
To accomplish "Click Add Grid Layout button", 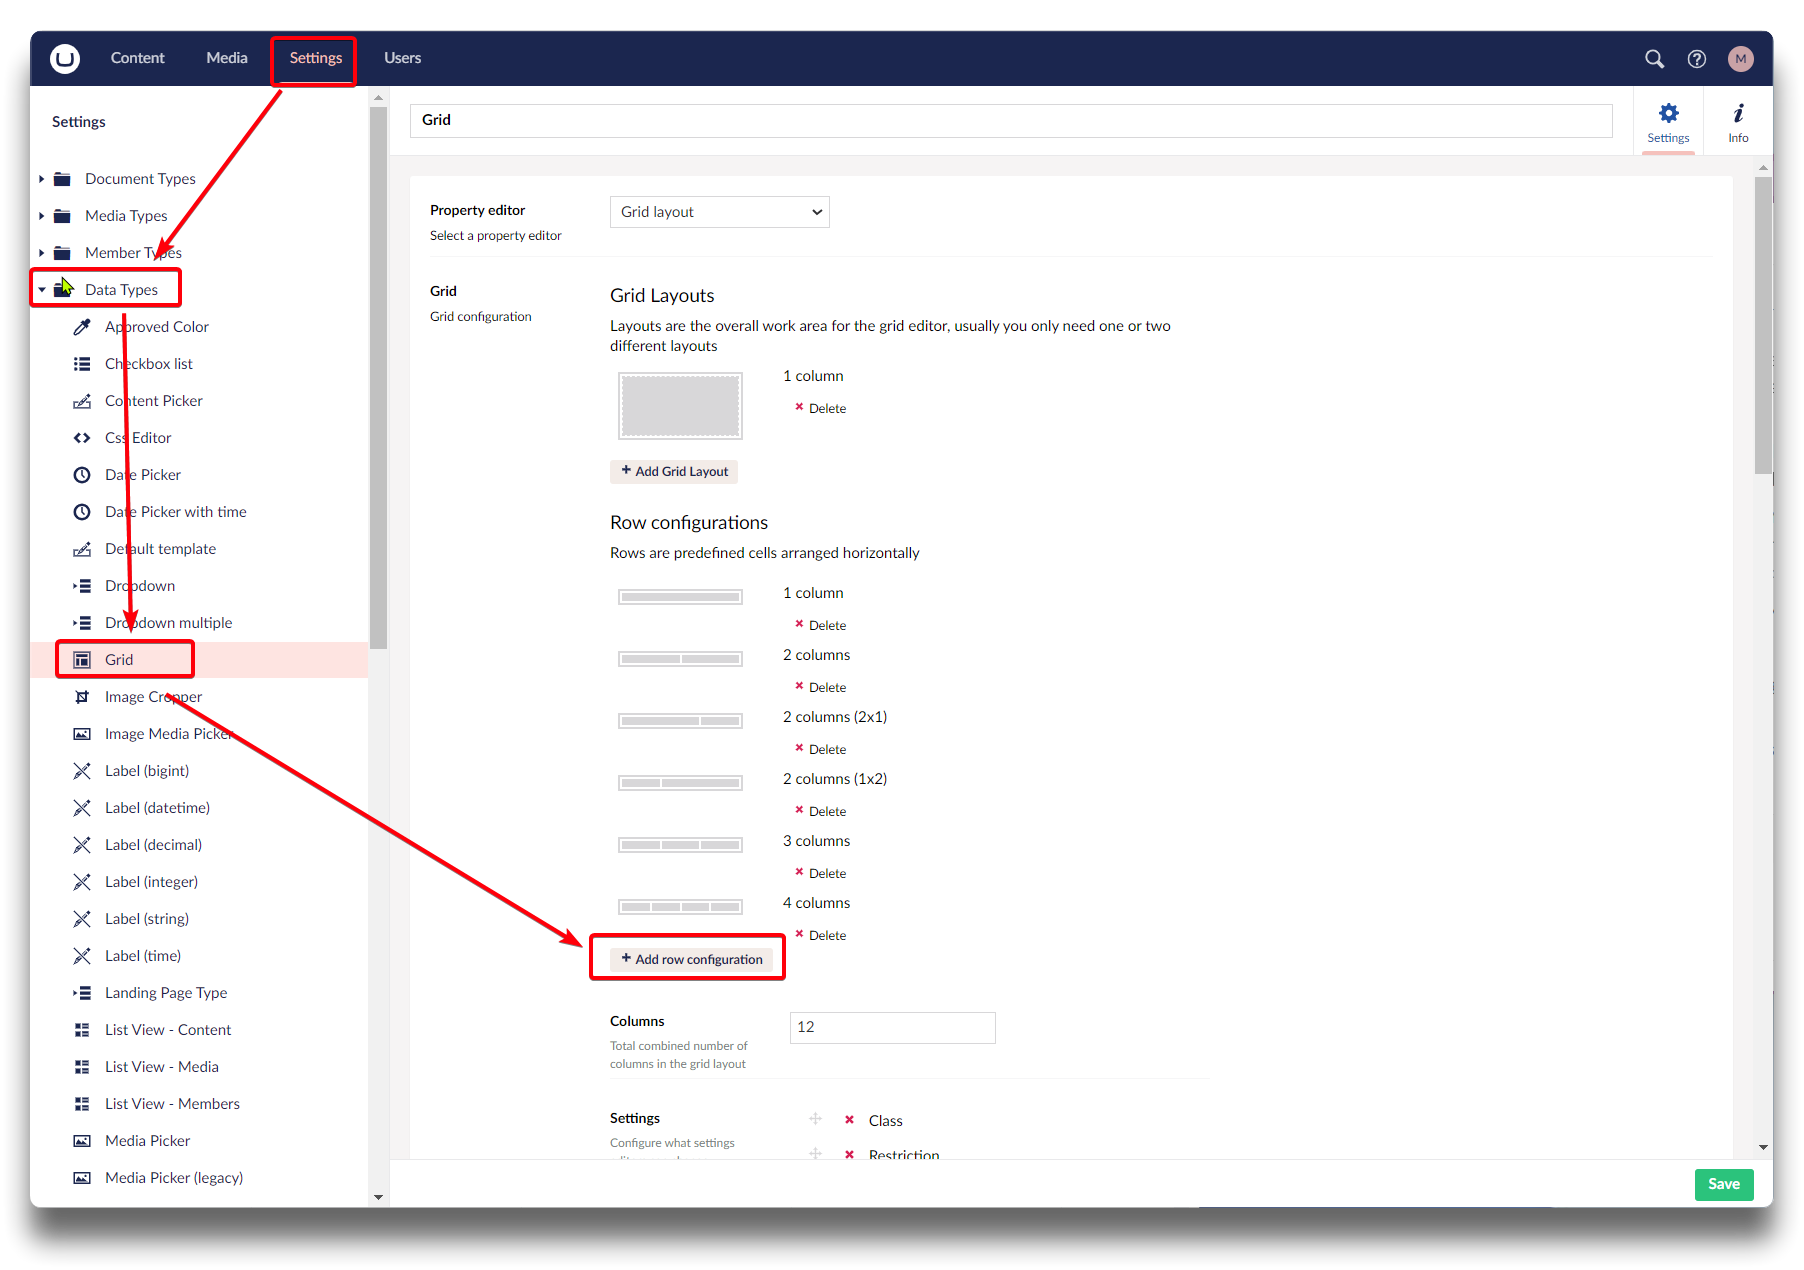I will point(674,471).
